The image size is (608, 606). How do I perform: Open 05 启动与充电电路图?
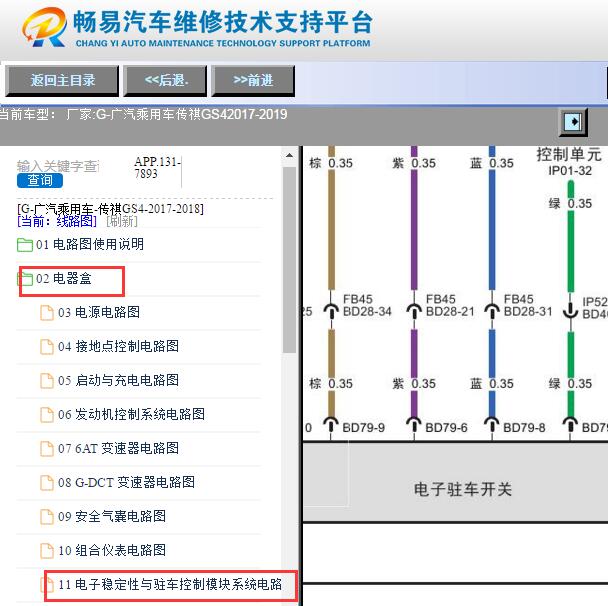(118, 380)
